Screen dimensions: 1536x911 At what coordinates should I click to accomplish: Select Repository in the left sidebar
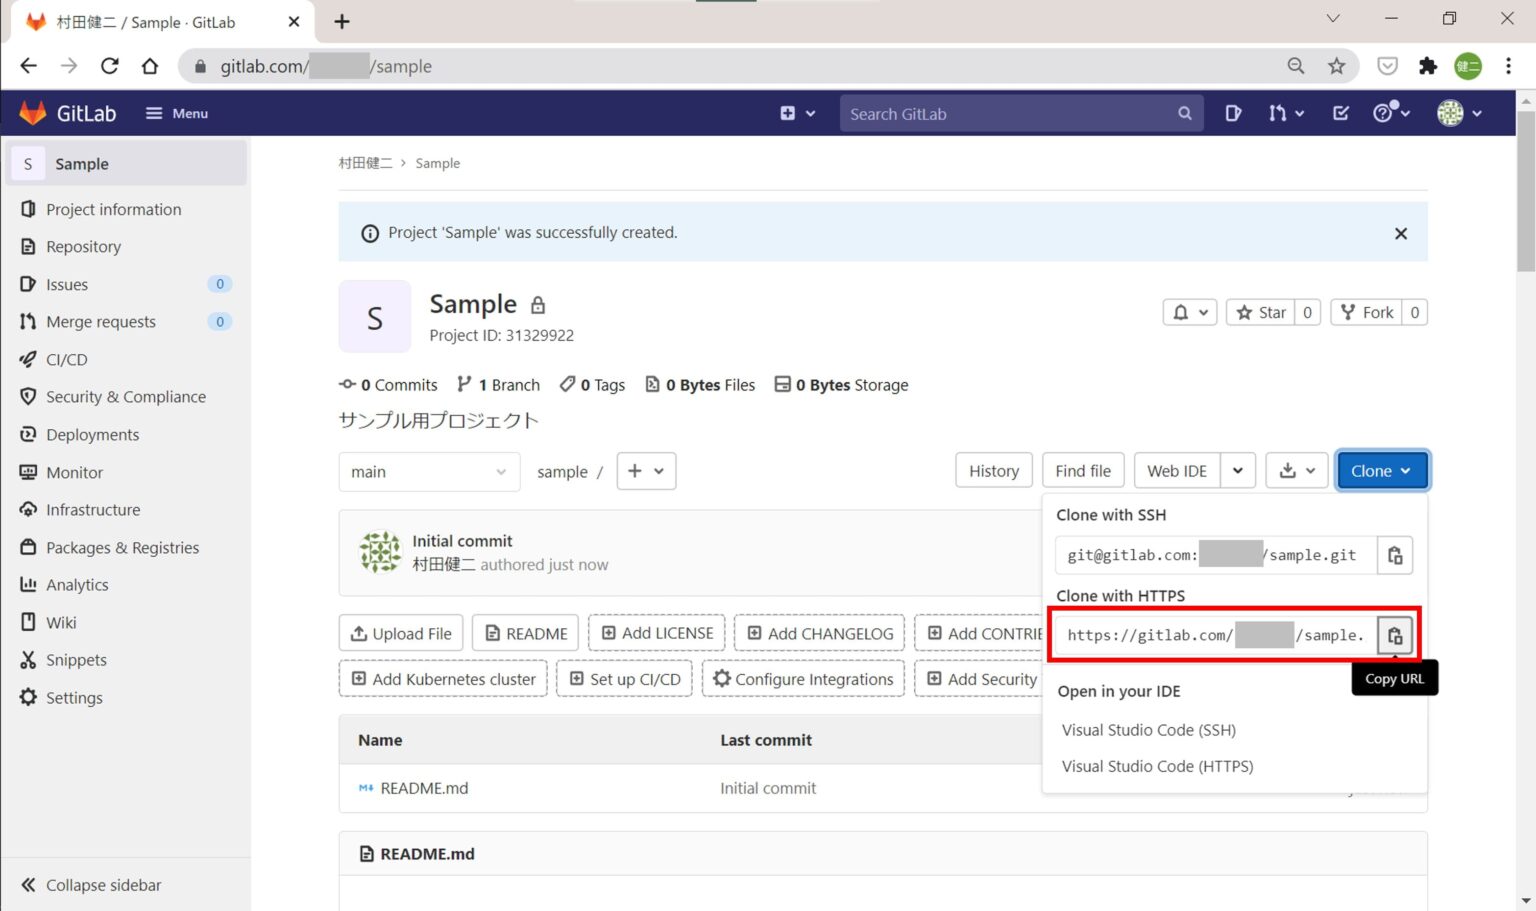pyautogui.click(x=83, y=246)
